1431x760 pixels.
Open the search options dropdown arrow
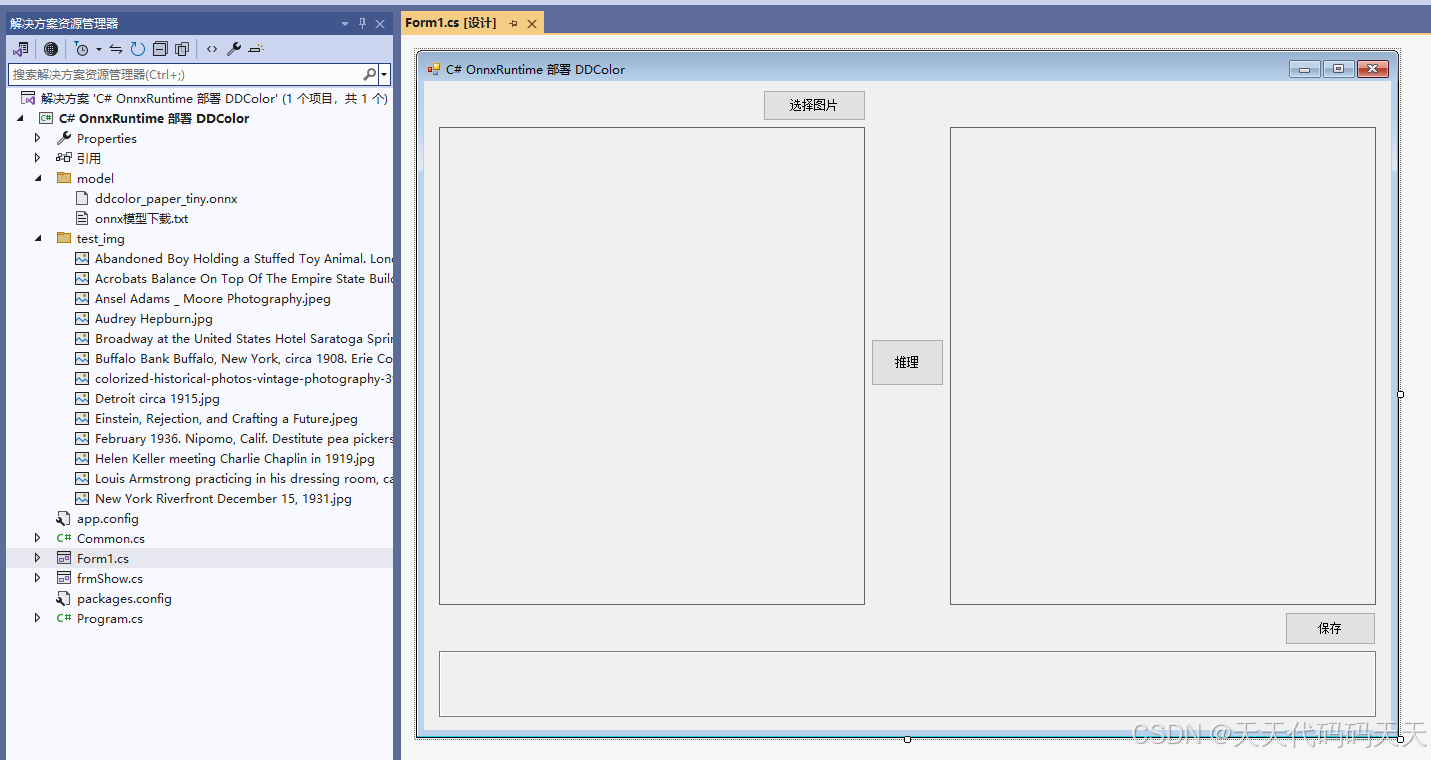click(384, 74)
